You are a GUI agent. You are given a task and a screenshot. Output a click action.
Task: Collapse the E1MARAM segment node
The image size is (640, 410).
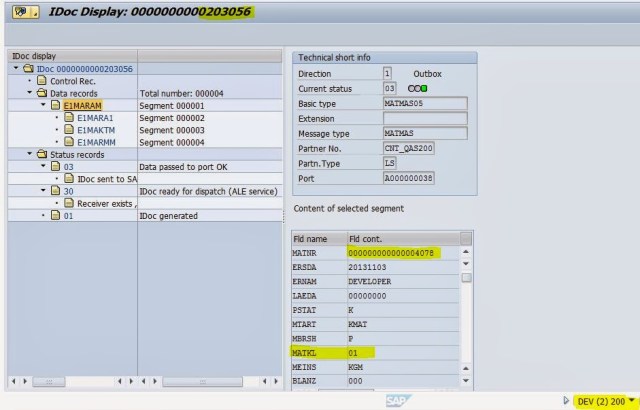pos(43,105)
